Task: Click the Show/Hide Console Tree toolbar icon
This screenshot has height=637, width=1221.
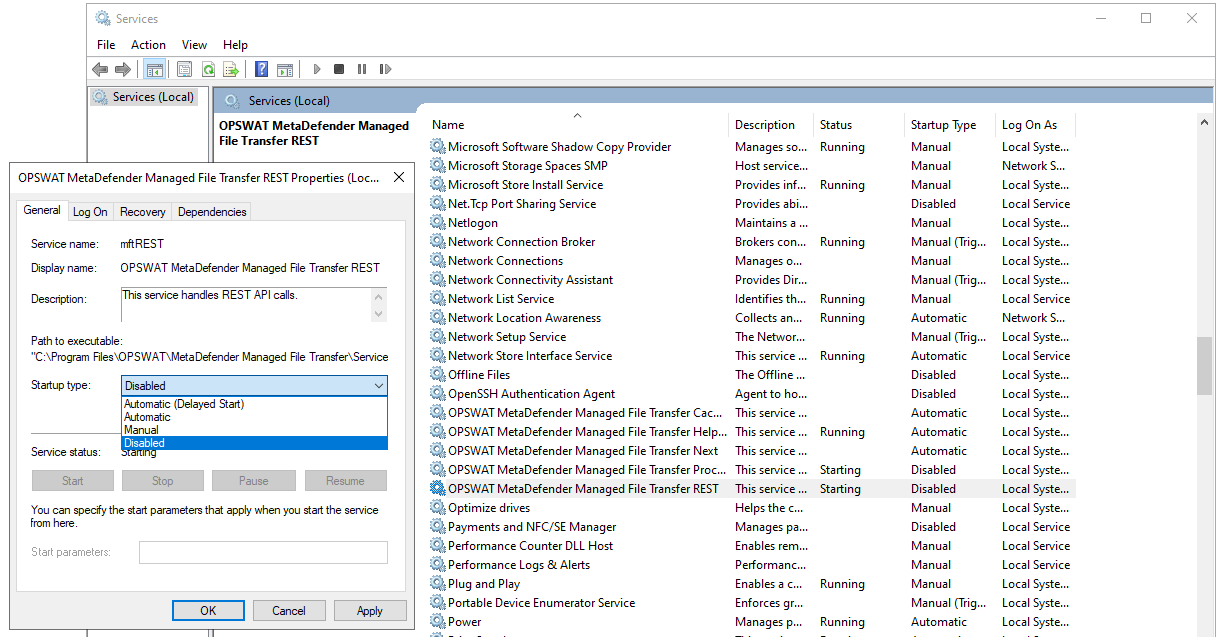Action: (154, 69)
